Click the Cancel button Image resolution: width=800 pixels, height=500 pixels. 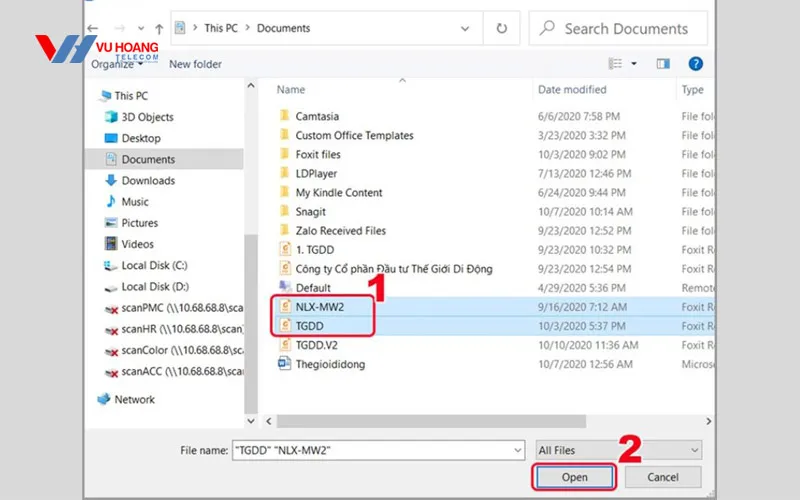663,477
